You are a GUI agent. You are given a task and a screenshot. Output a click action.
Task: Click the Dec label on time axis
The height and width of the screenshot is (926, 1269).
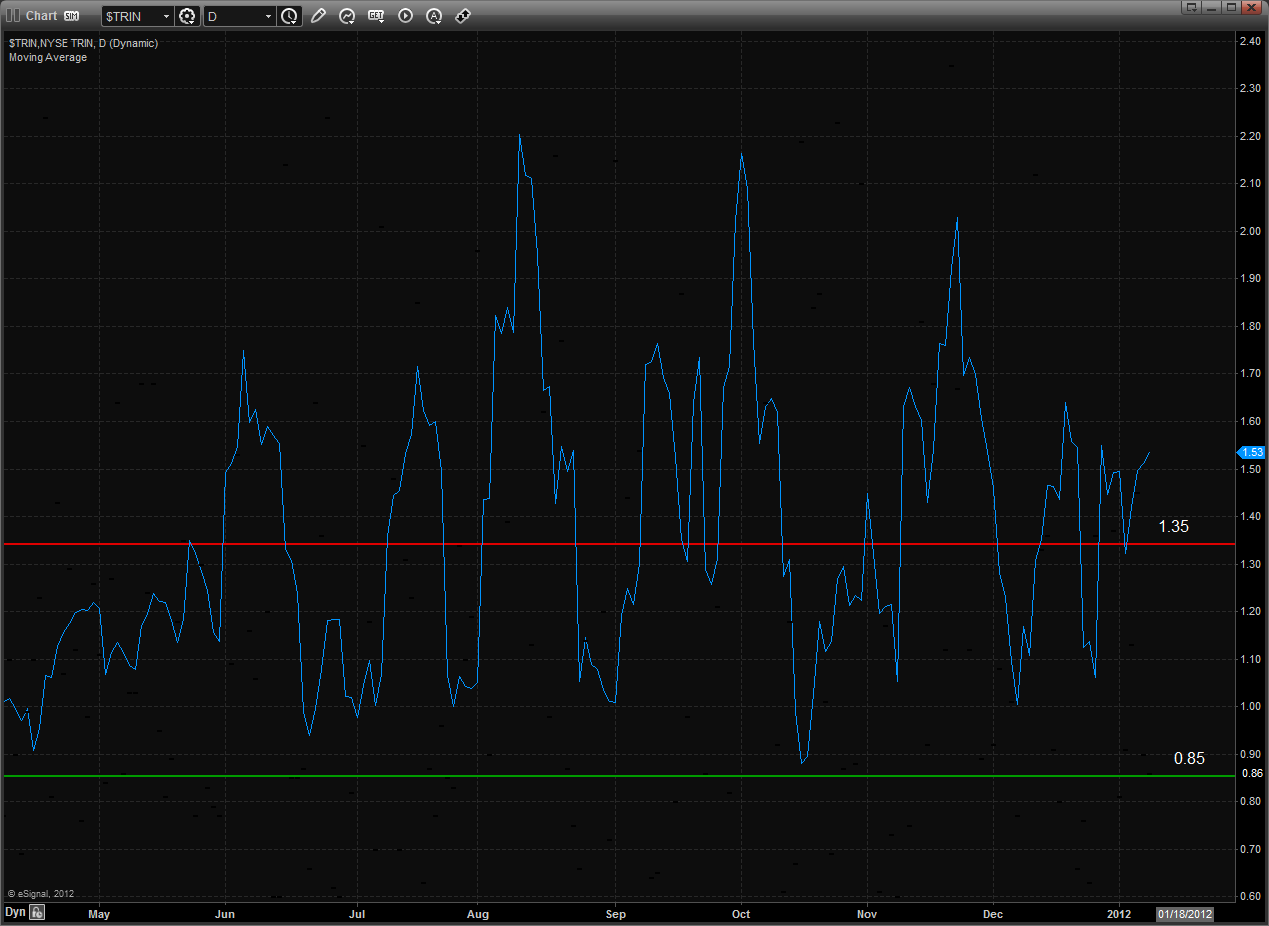(x=993, y=913)
